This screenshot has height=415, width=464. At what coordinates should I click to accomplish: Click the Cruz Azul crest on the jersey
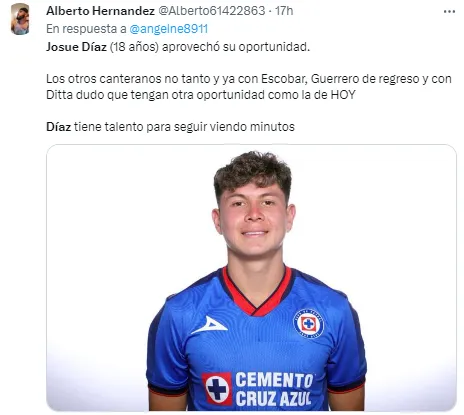308,323
